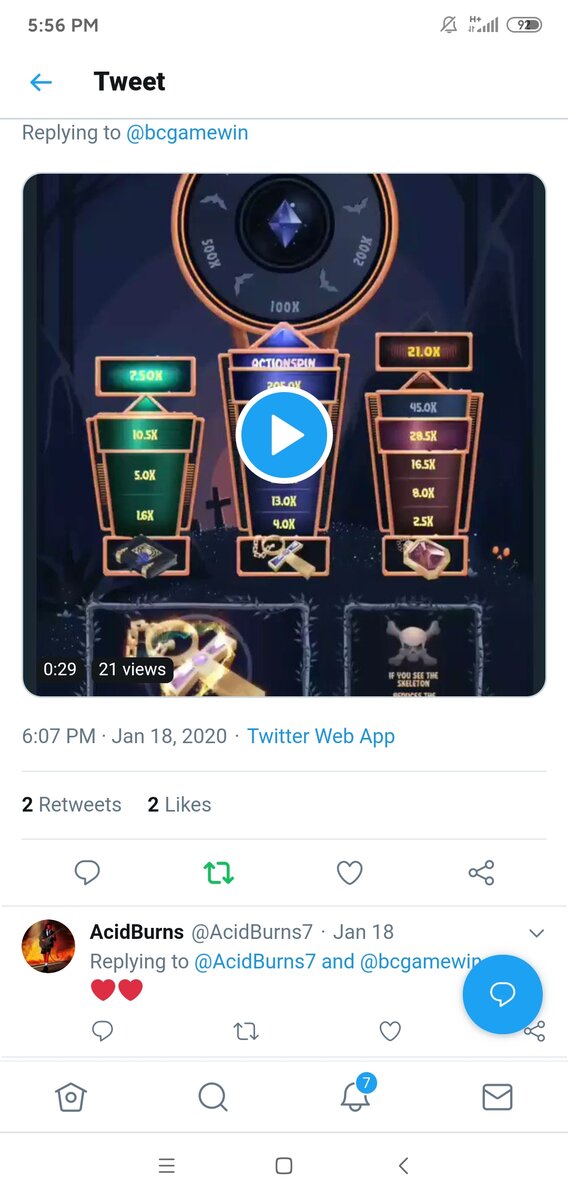The width and height of the screenshot is (568, 1200).
Task: Share the main tweet
Action: 481,873
